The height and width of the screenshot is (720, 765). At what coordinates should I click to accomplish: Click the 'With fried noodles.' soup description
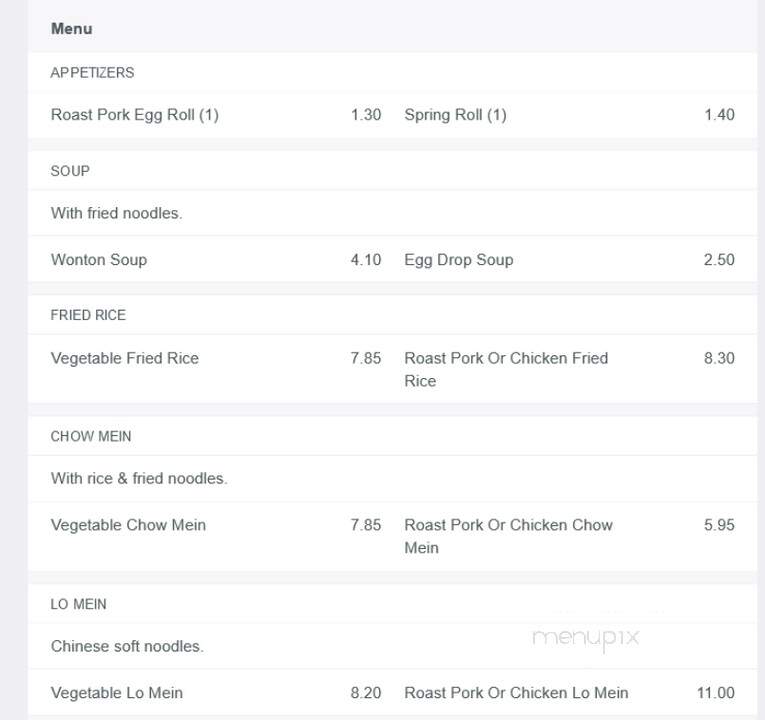point(117,213)
